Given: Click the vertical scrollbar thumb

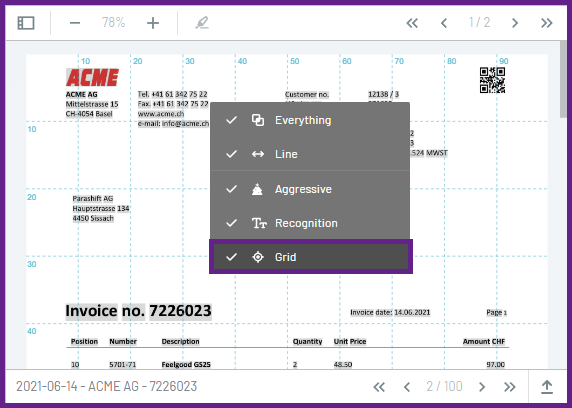Looking at the screenshot, I should (x=563, y=79).
